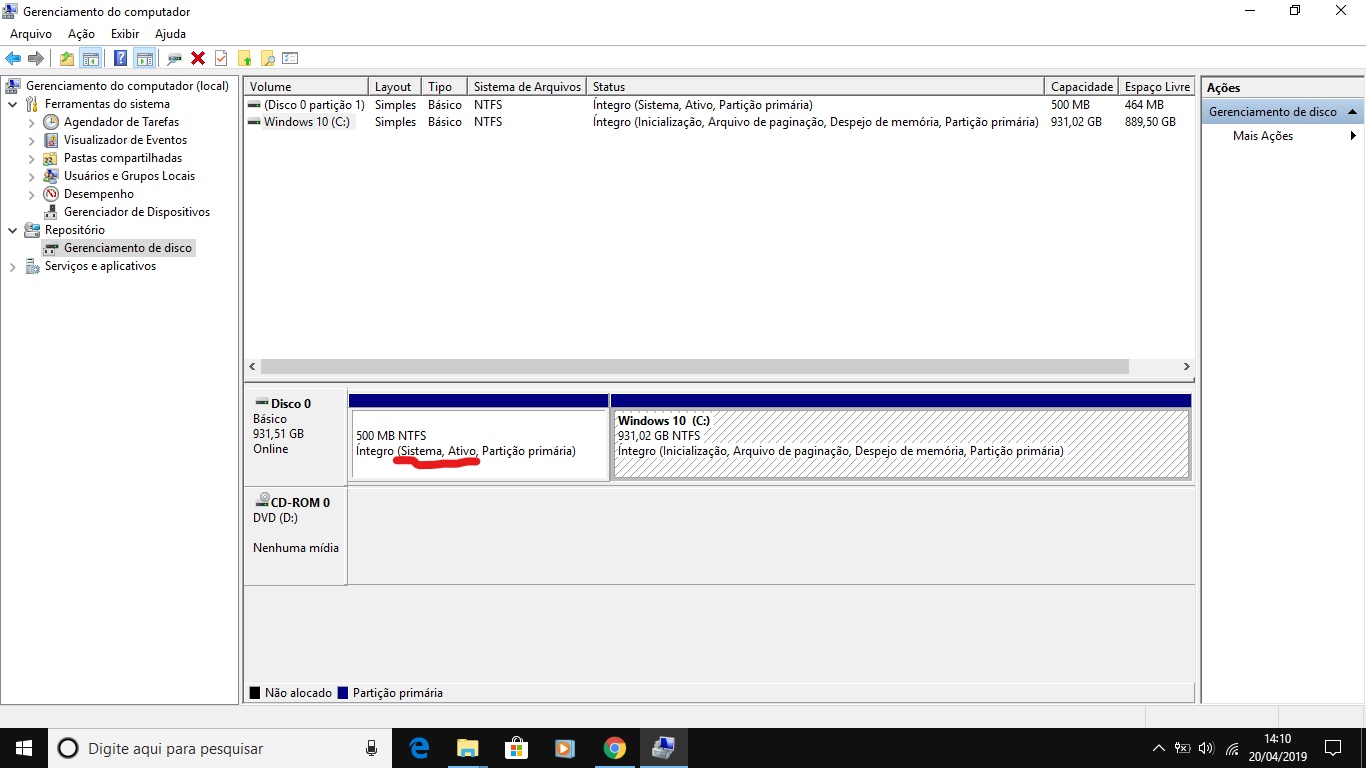The width and height of the screenshot is (1366, 768).
Task: Open the Arquivo menu
Action: click(30, 34)
